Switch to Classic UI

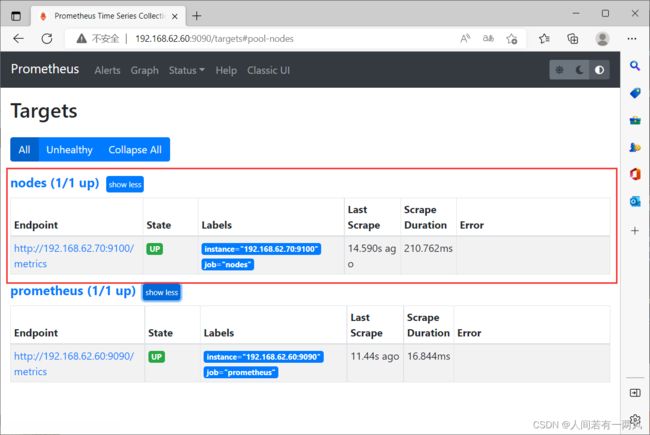coord(268,70)
